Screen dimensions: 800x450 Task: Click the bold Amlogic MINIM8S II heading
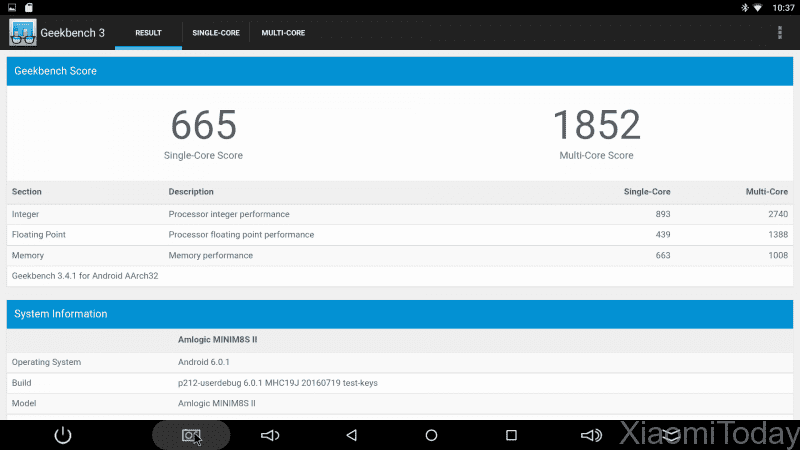click(x=217, y=340)
